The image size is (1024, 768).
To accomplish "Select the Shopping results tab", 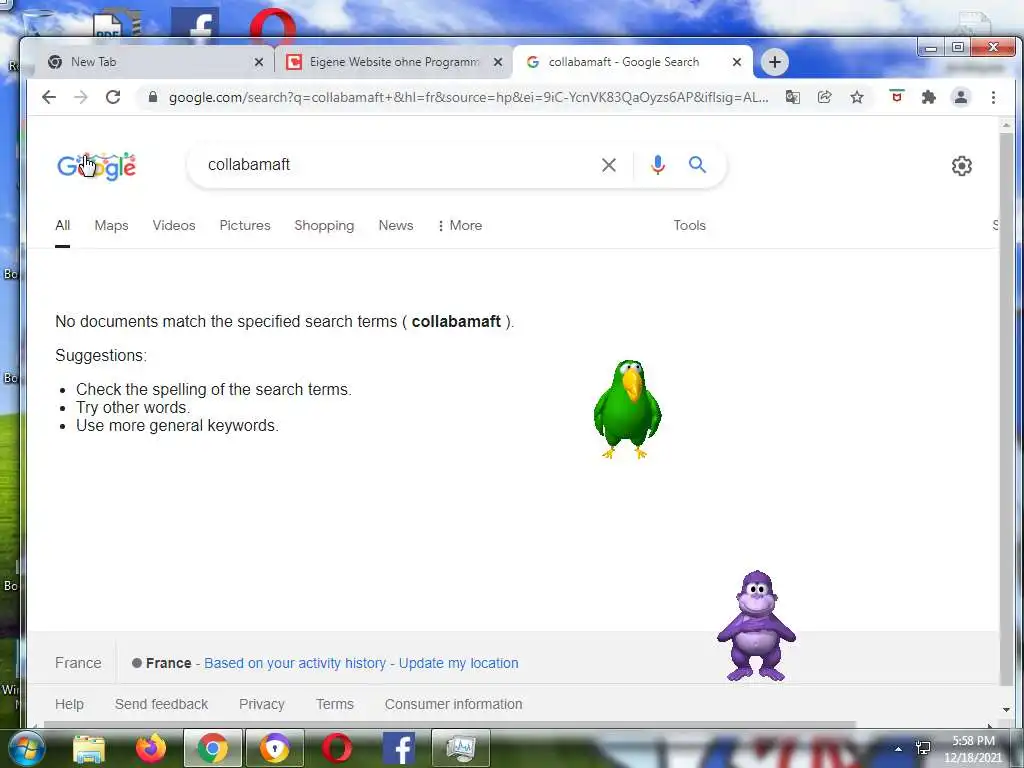I will (x=324, y=225).
